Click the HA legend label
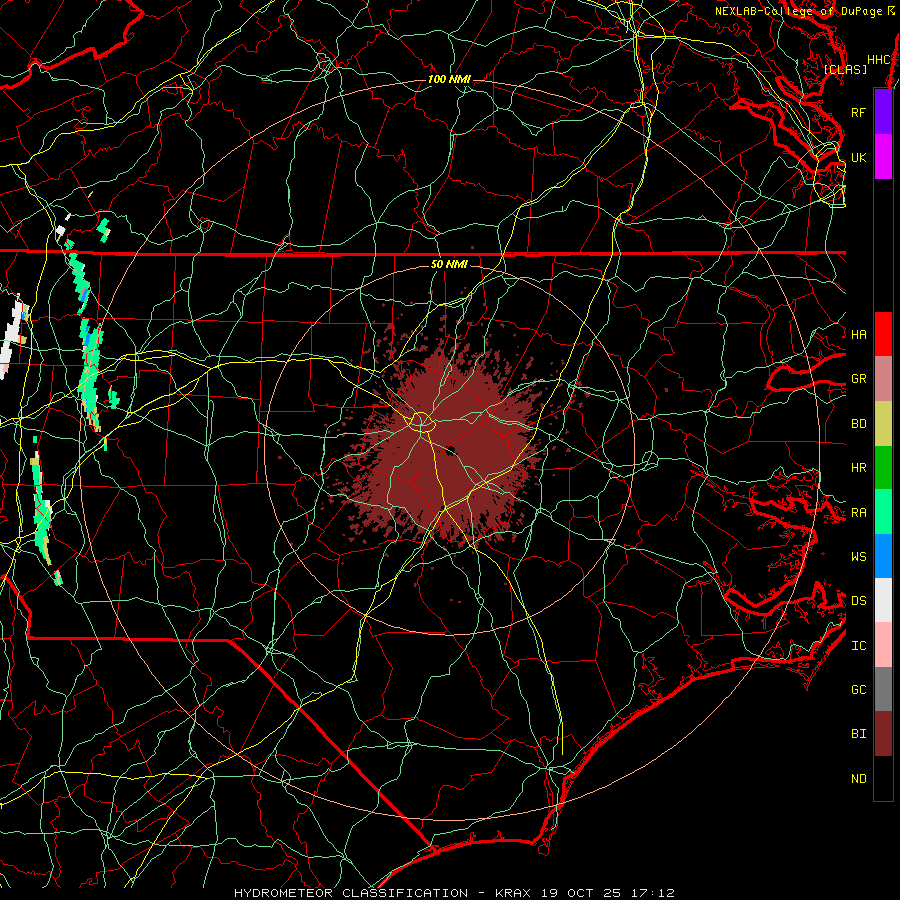Image resolution: width=900 pixels, height=900 pixels. 858,335
